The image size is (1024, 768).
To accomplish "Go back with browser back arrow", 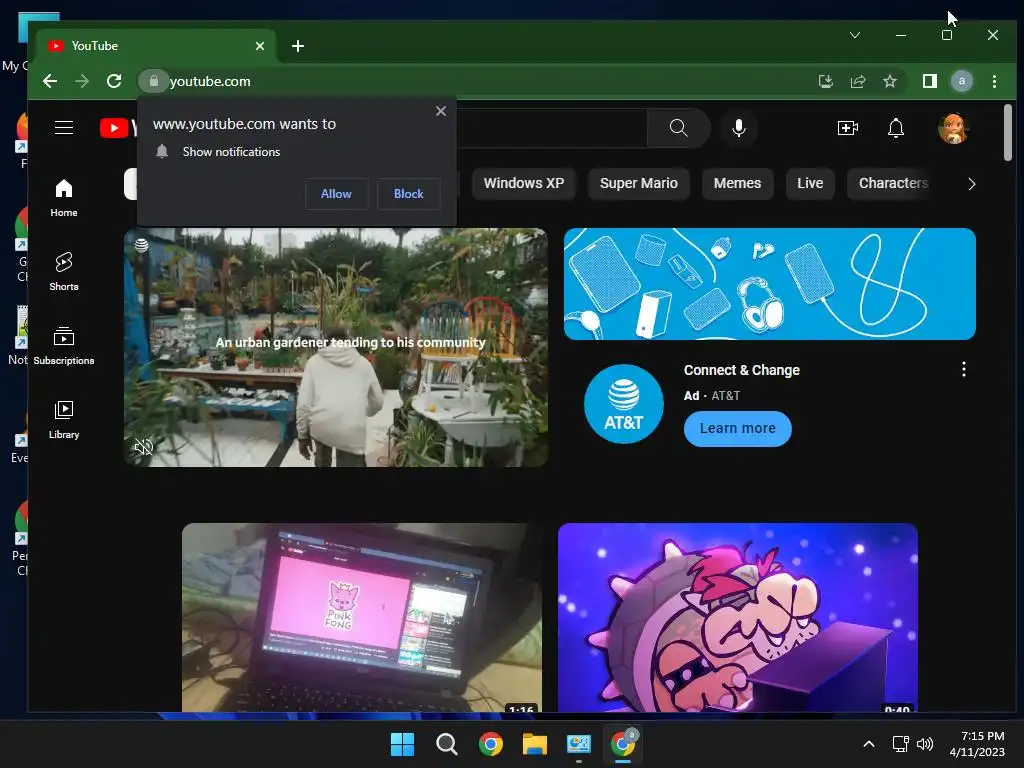I will pyautogui.click(x=50, y=81).
